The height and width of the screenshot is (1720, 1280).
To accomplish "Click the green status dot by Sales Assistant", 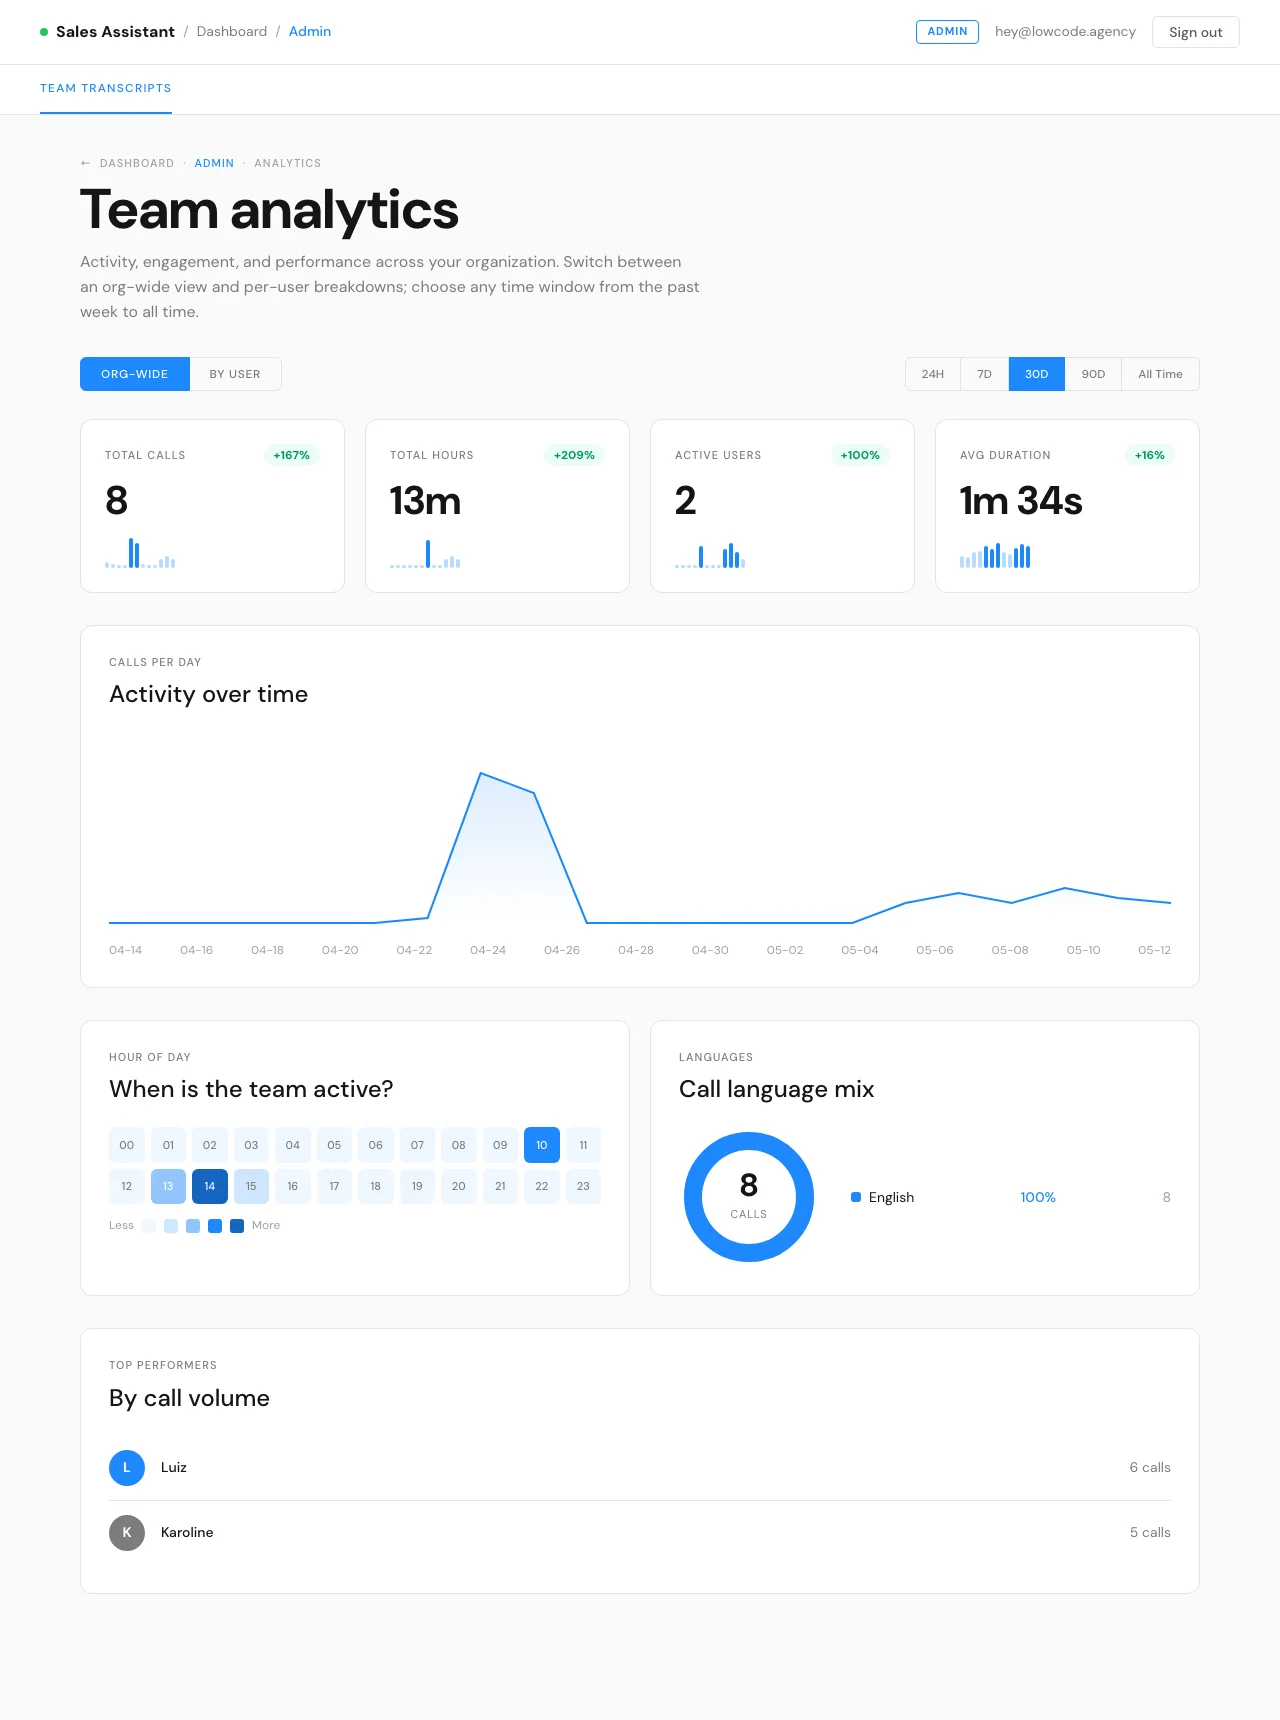I will point(44,32).
